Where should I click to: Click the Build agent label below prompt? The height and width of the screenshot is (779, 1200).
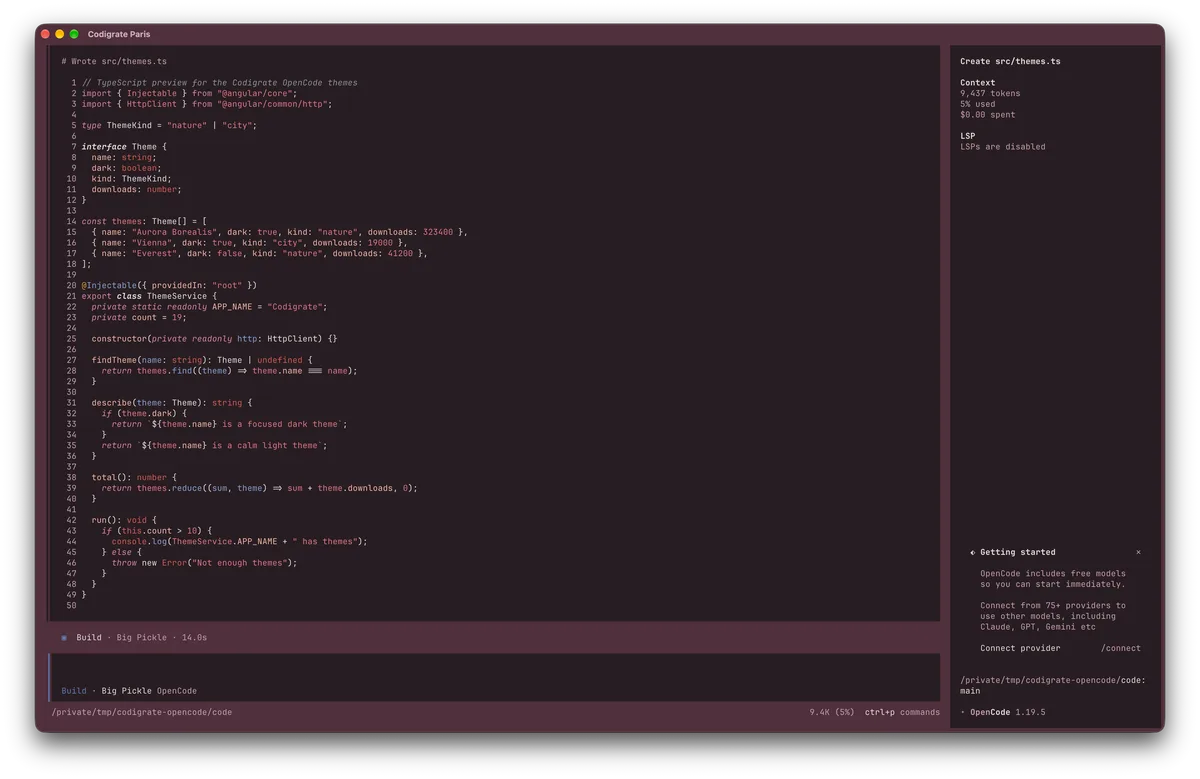tap(74, 691)
